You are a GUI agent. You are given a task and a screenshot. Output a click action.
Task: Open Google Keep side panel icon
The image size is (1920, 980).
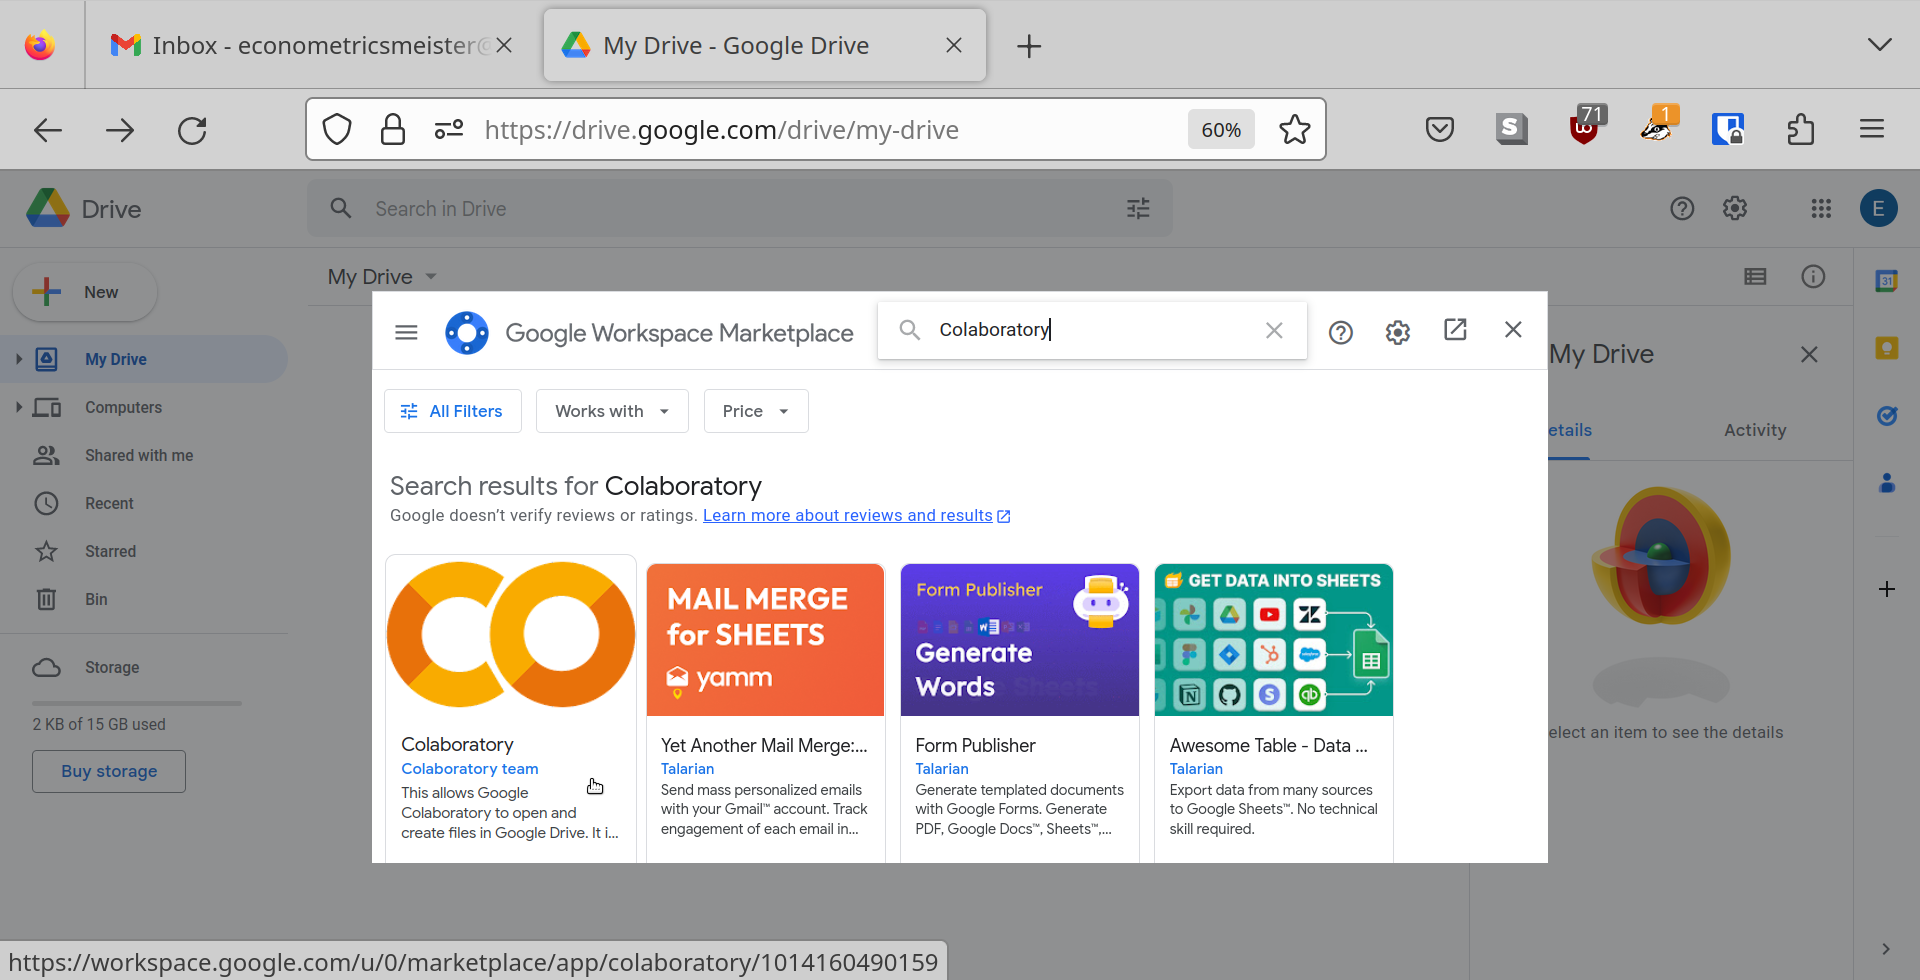tap(1887, 348)
